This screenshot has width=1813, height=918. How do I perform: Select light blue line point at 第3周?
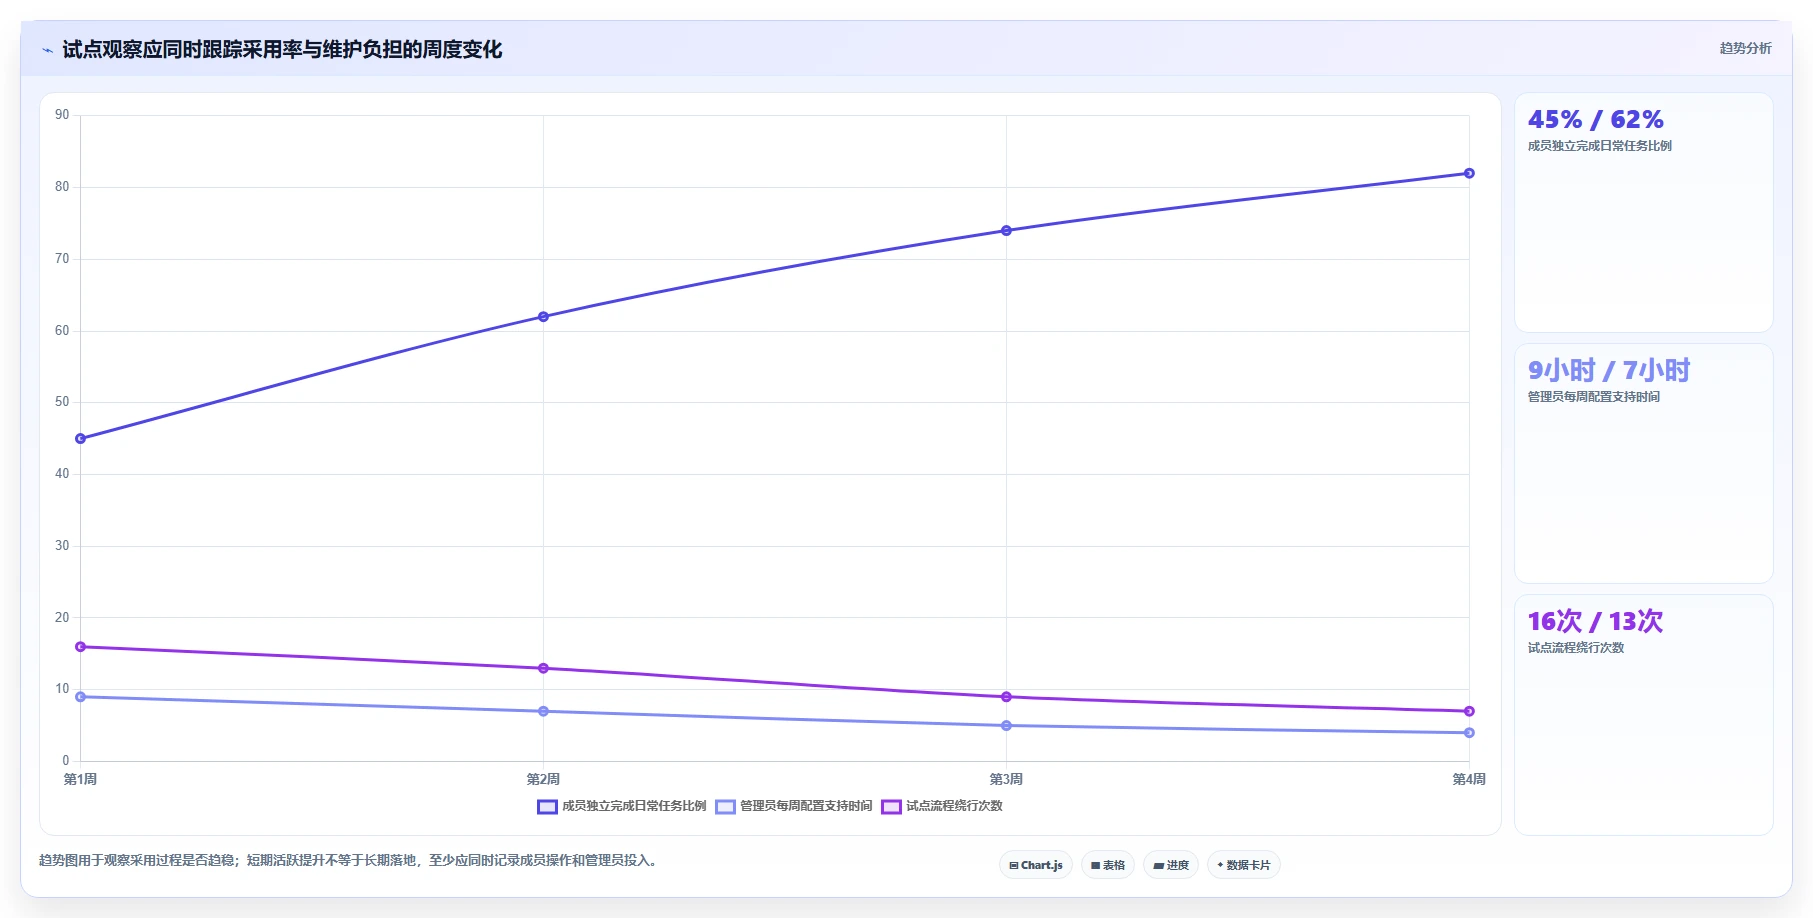click(x=1007, y=726)
